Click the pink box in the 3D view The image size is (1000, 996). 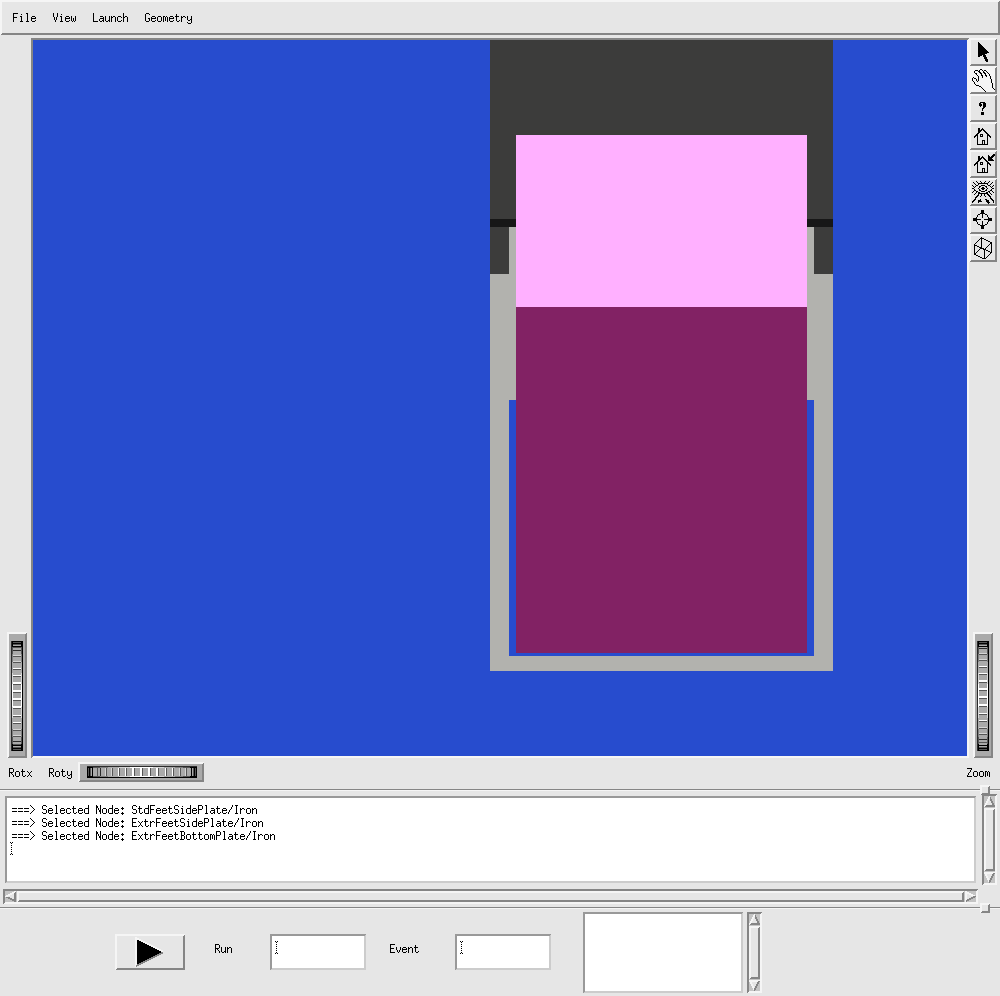pos(661,220)
